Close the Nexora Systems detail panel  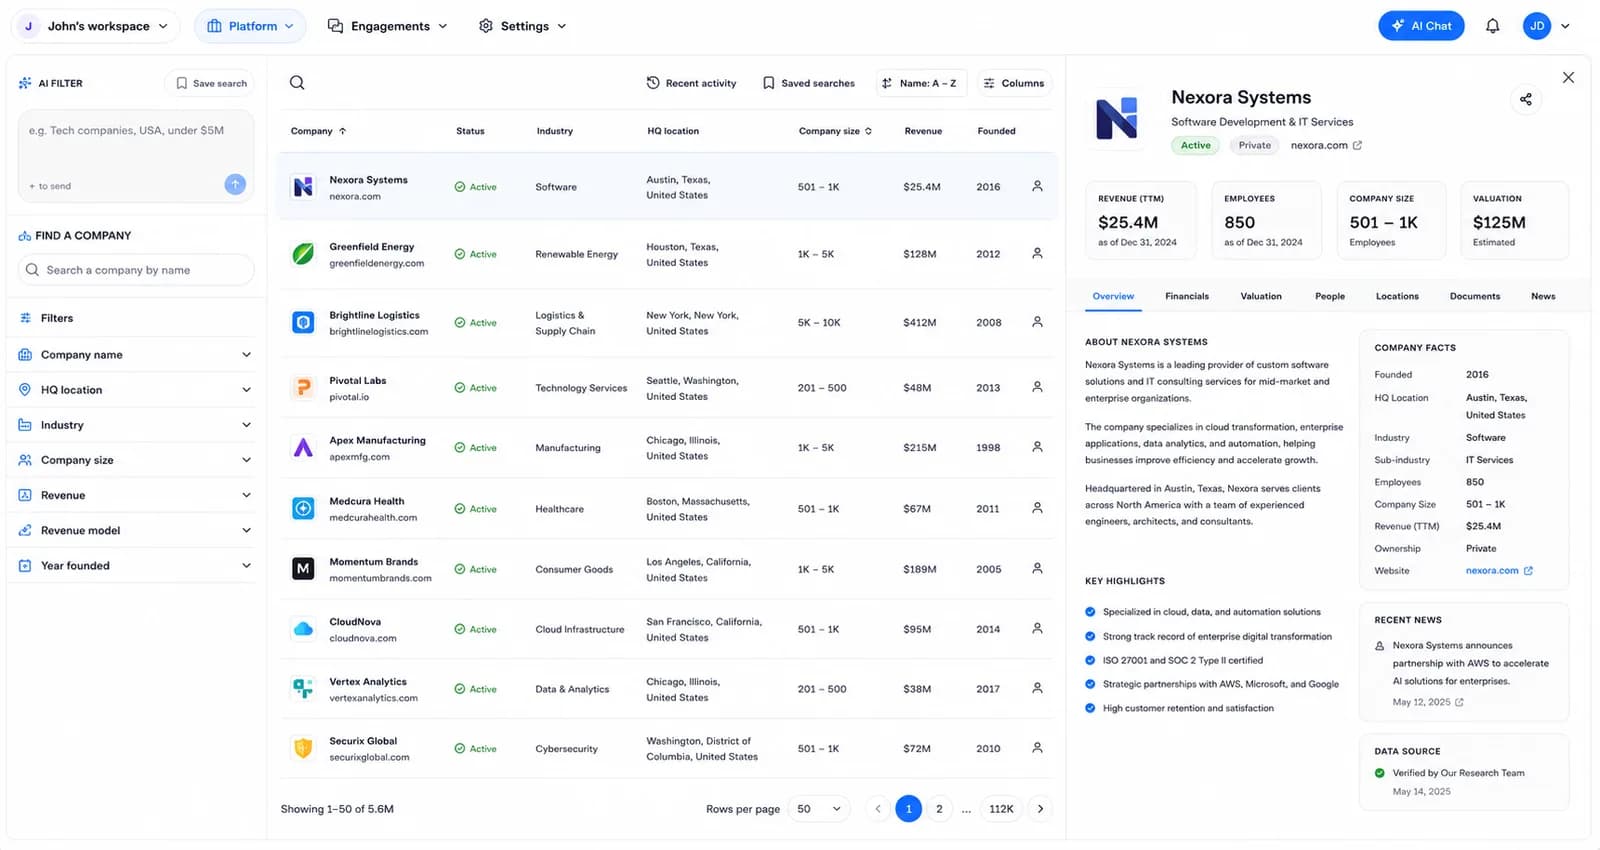(1568, 77)
